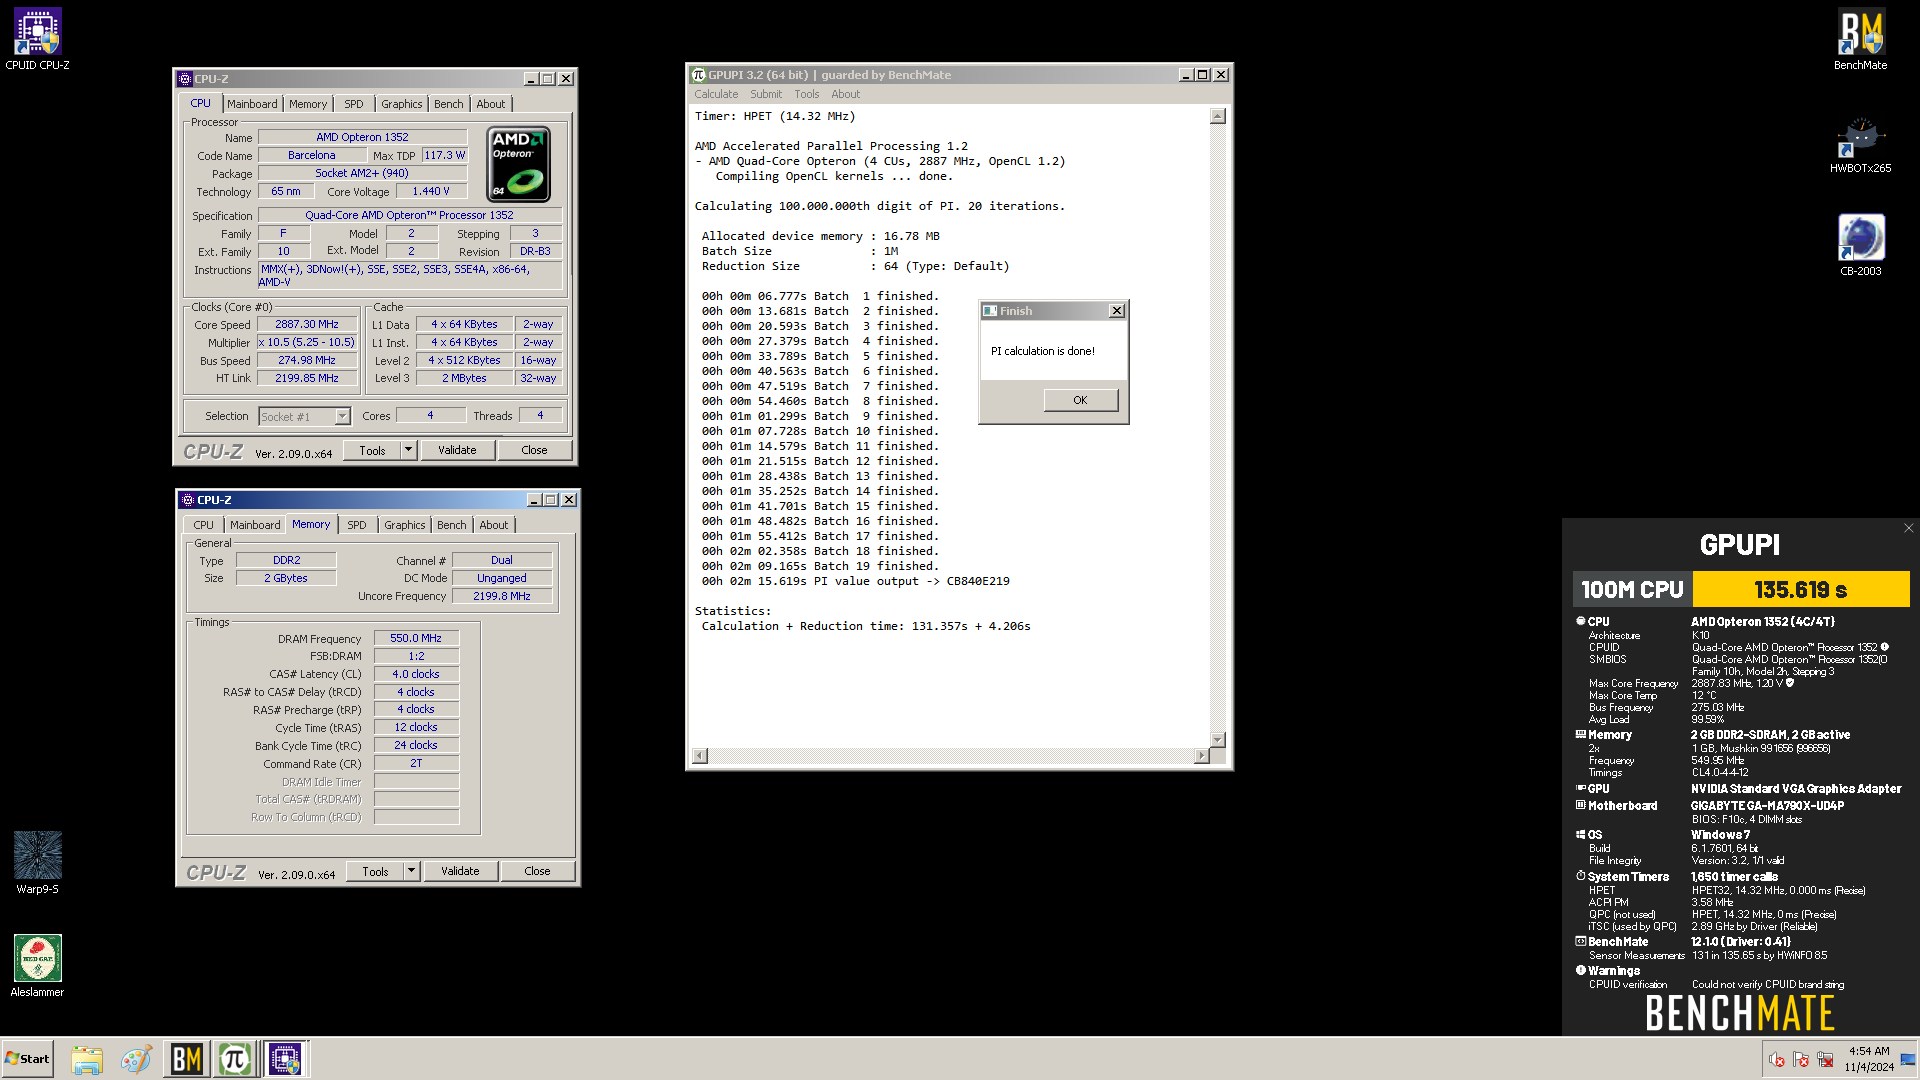The image size is (1920, 1080).
Task: Click the AMD Opteron 1352 name field
Action: (362, 137)
